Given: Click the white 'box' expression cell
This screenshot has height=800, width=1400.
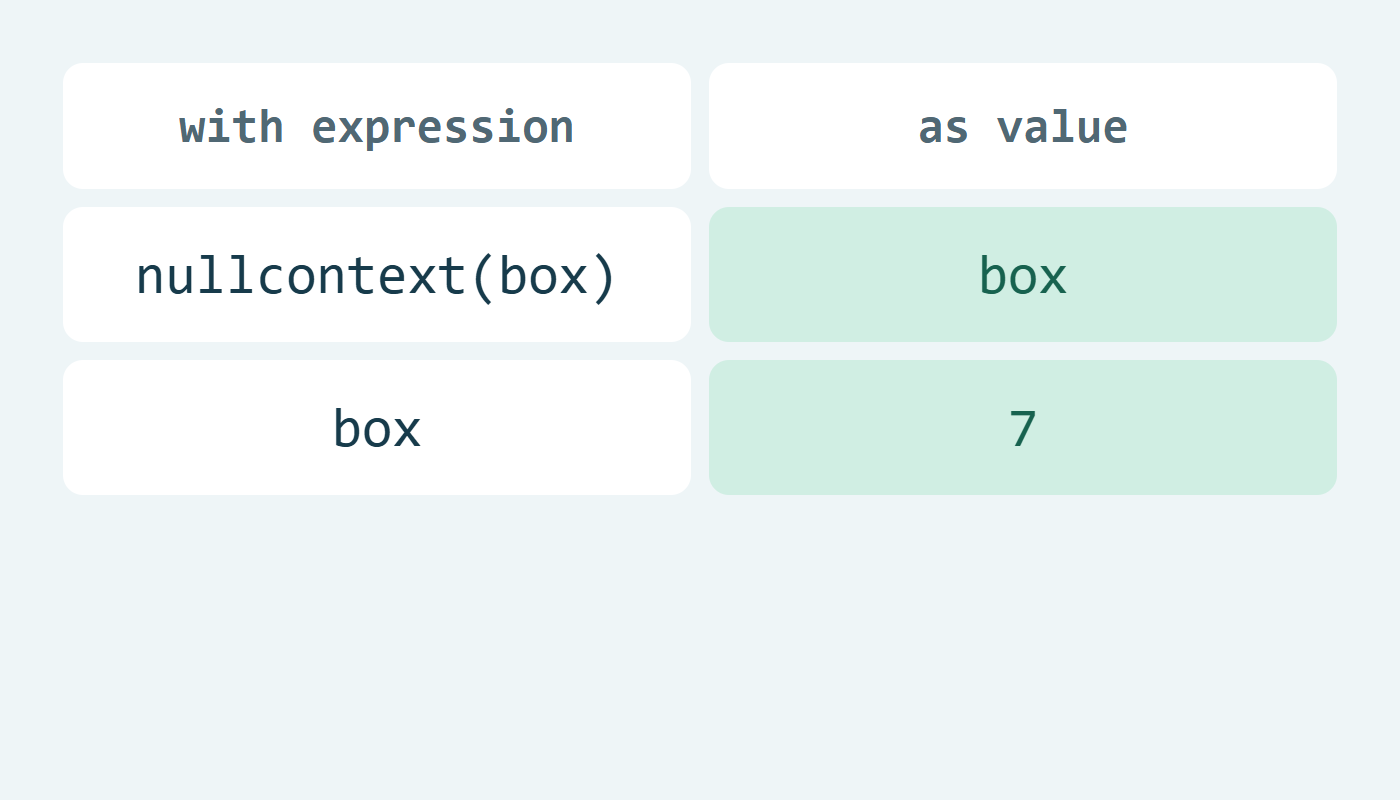Looking at the screenshot, I should tap(377, 428).
